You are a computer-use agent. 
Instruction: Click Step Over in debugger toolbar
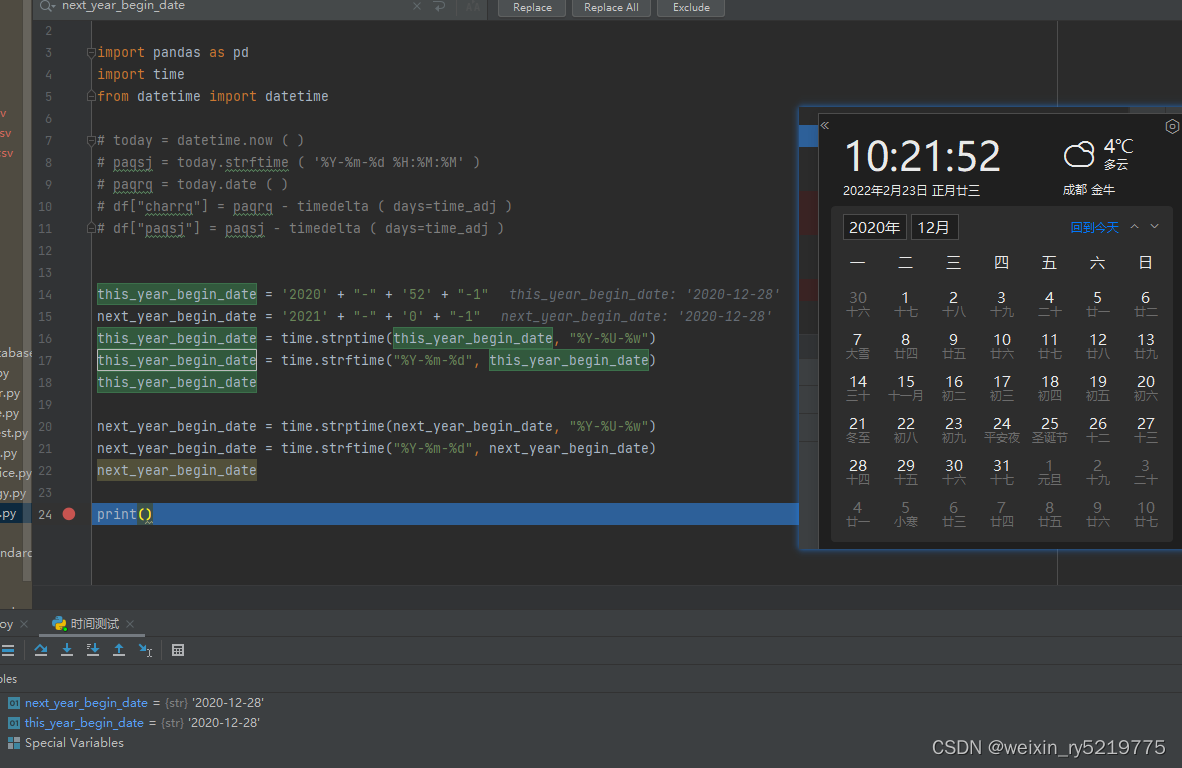point(41,650)
